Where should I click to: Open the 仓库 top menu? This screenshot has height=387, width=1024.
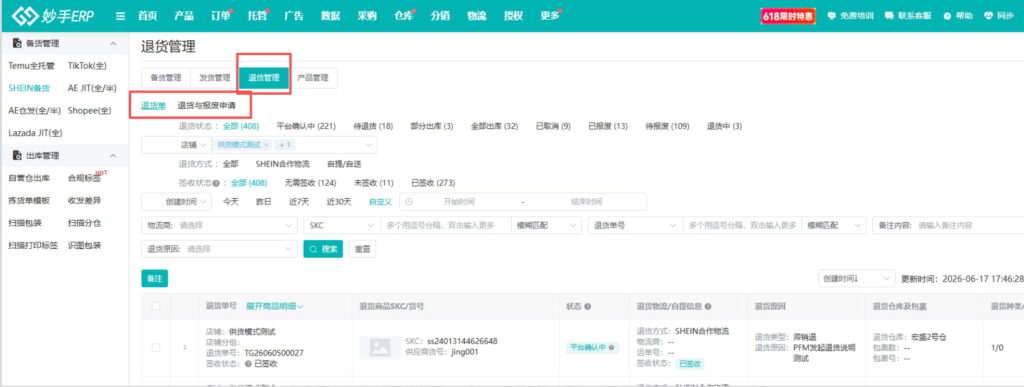(x=404, y=16)
